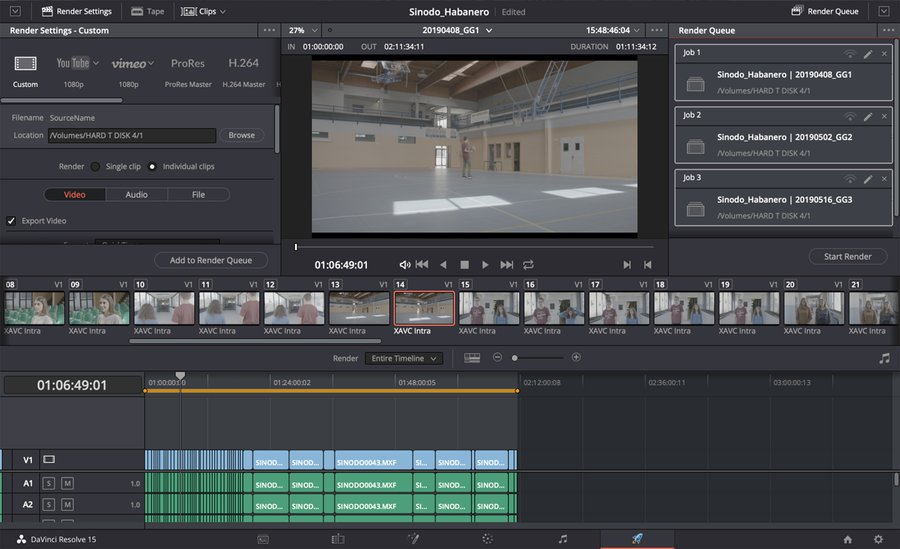
Task: Click the Fairlight music note page icon
Action: coord(562,538)
